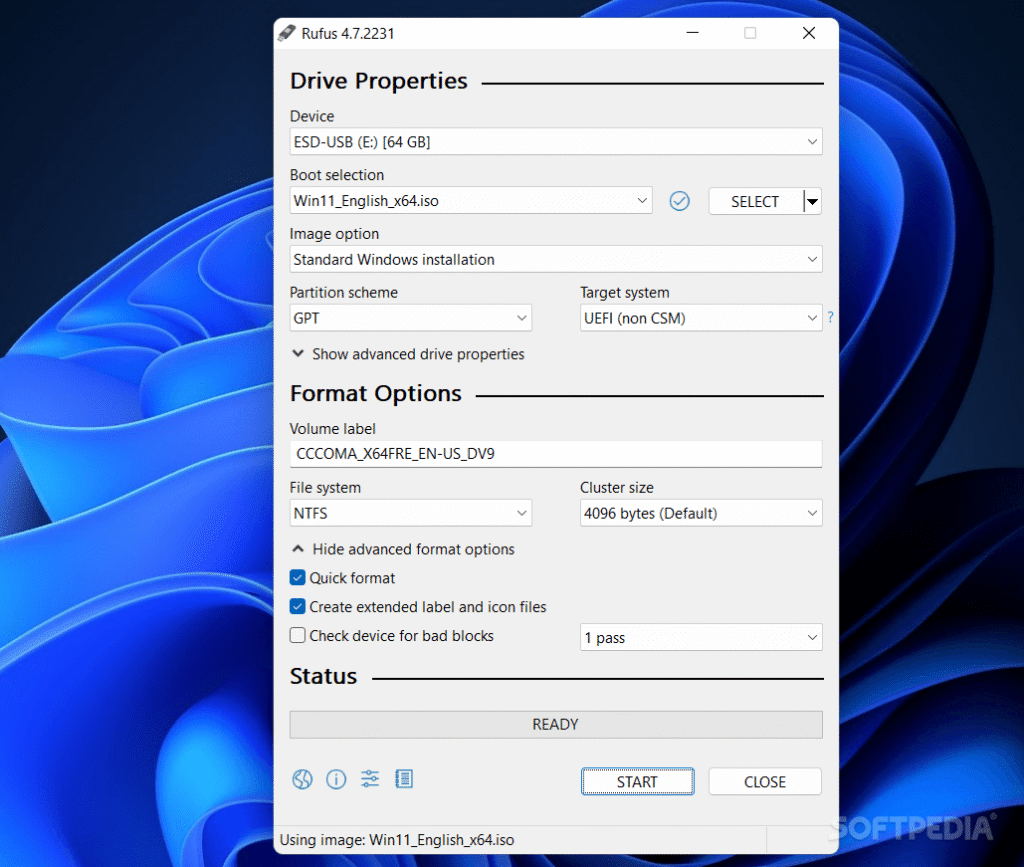Uncheck Create extended label and icon files
1024x867 pixels.
pos(297,607)
